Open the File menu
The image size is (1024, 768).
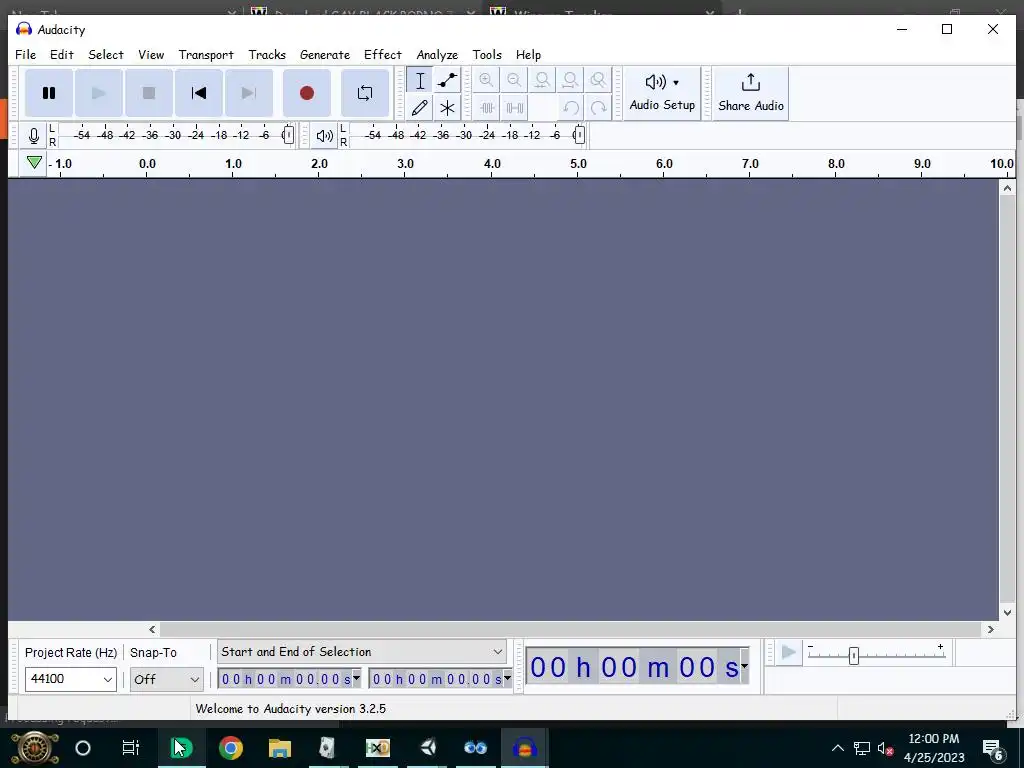point(25,55)
